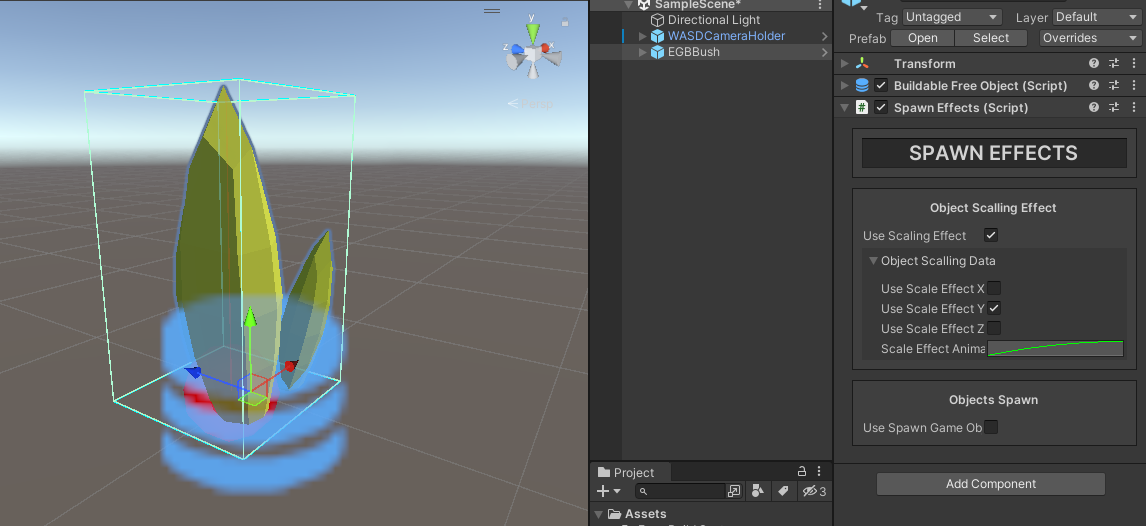Select Directional Light in Hierarchy

[x=714, y=20]
